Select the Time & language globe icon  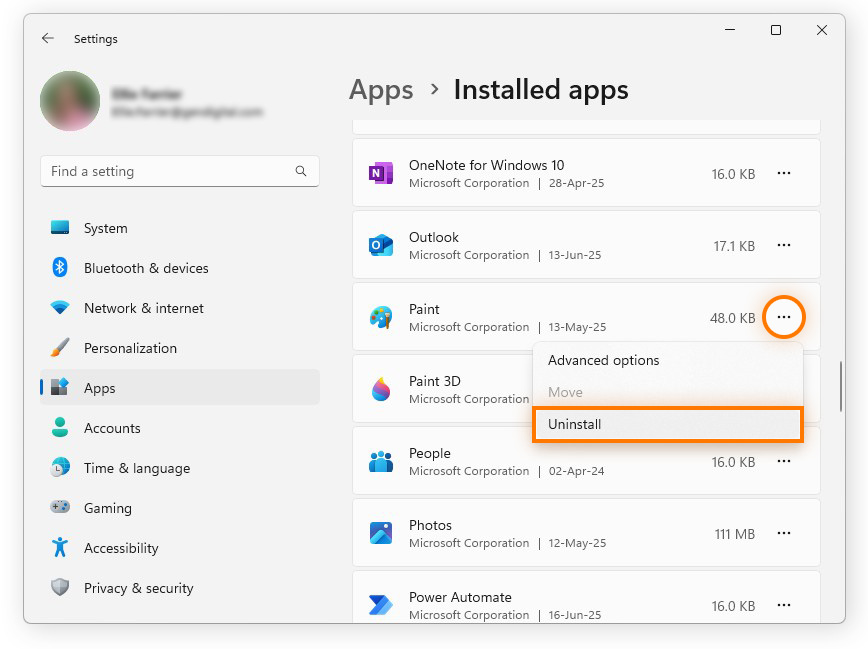(60, 467)
